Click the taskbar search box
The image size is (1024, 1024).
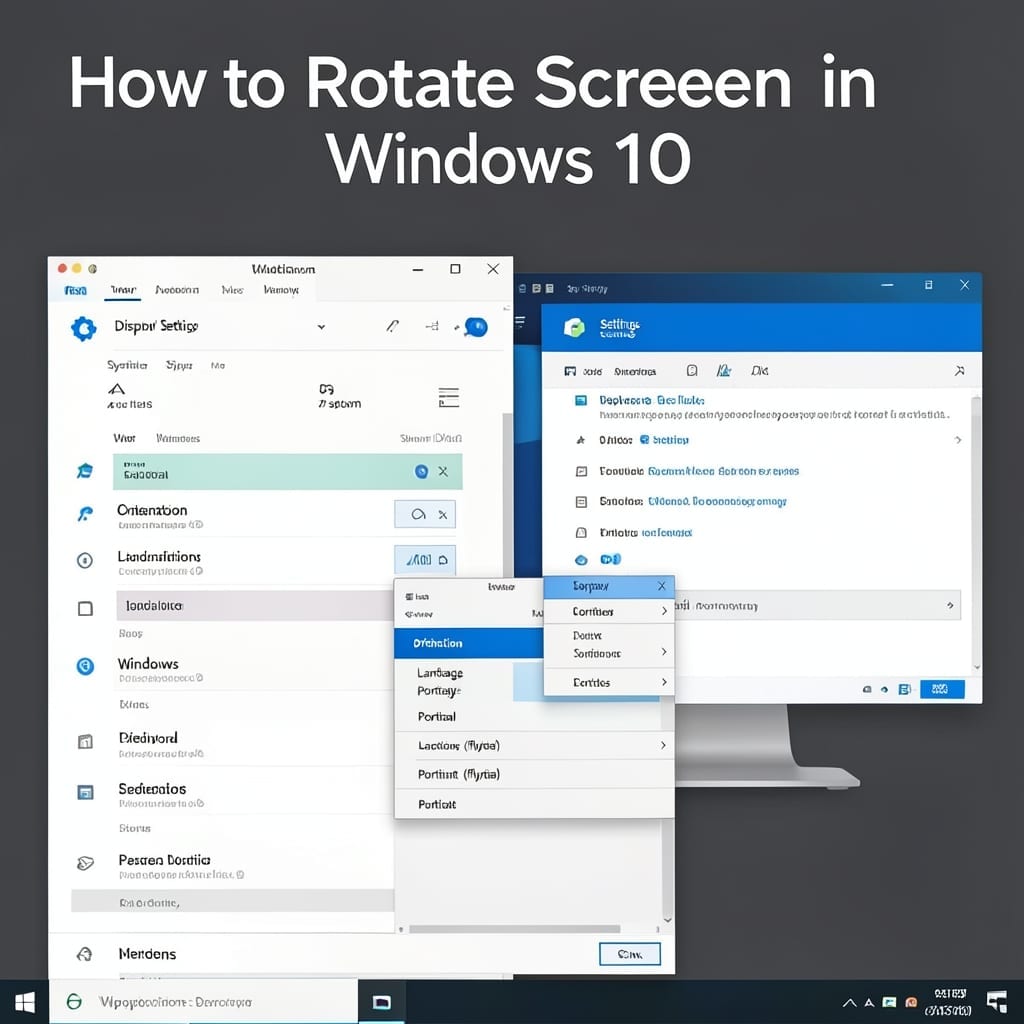(x=203, y=1001)
